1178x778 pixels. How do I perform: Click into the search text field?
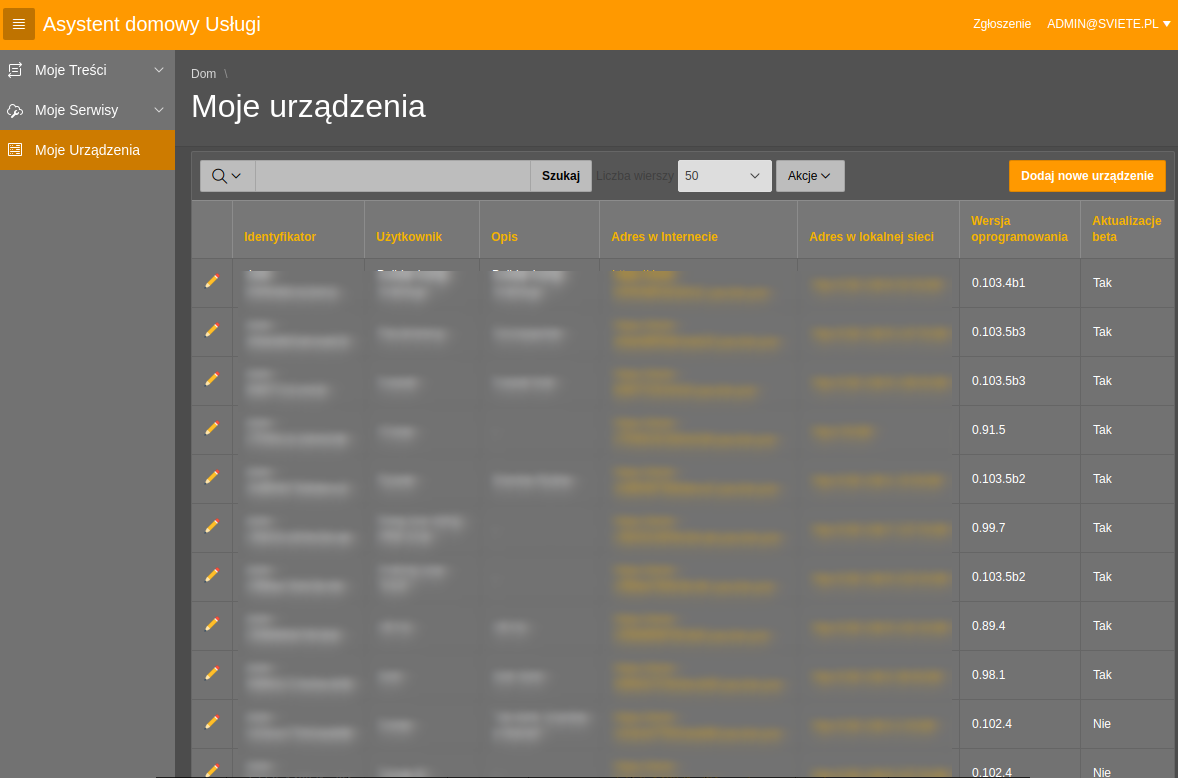[x=392, y=176]
